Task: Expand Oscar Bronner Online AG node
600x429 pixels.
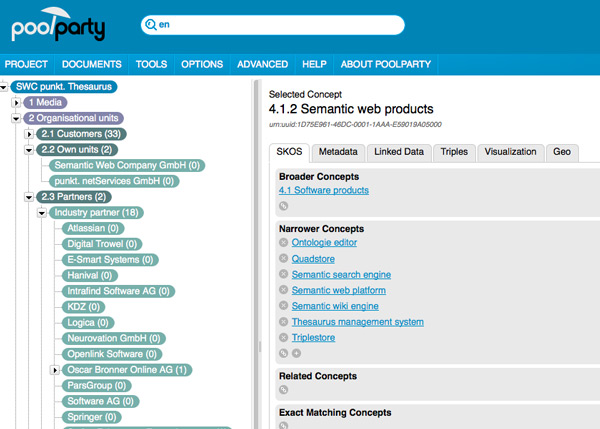Action: point(55,370)
